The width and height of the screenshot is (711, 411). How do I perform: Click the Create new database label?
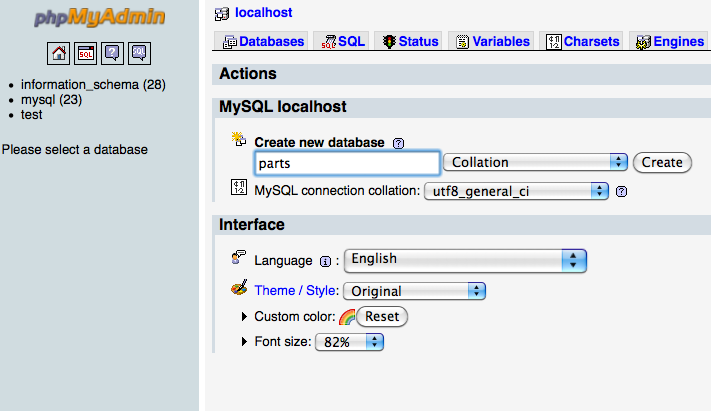(319, 142)
